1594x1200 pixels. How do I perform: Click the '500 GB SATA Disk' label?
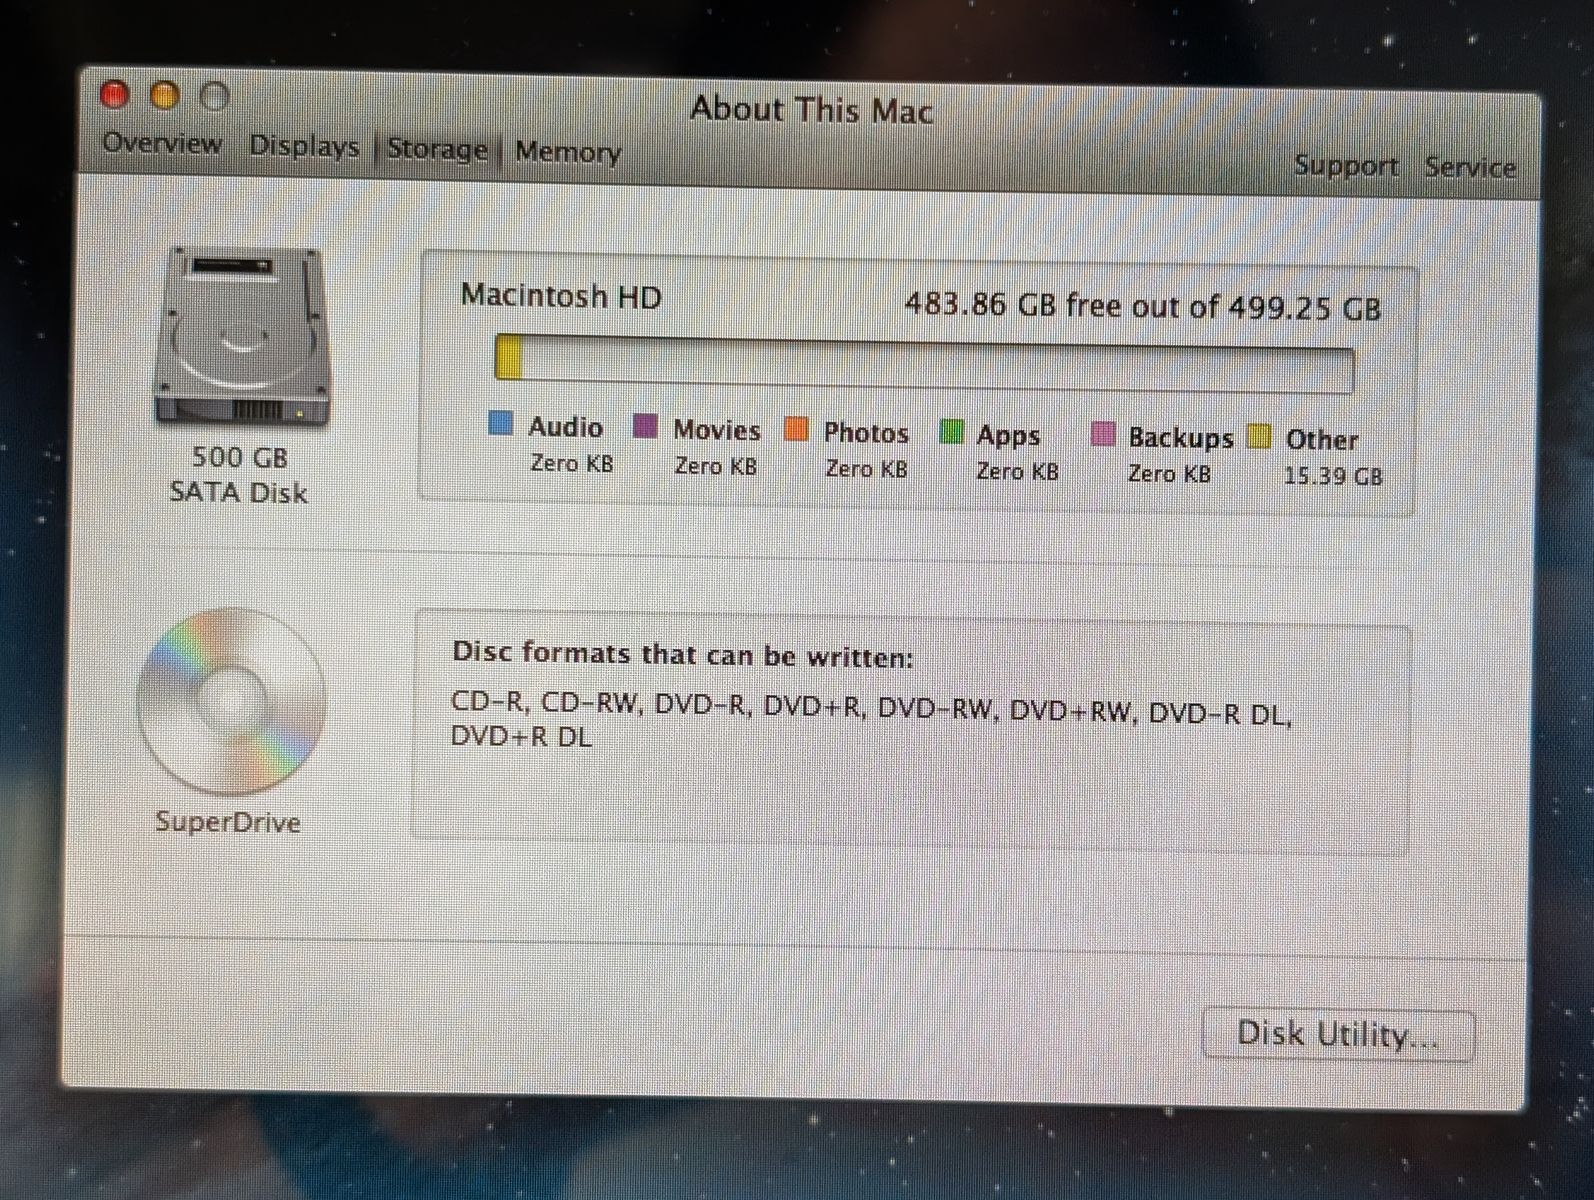point(239,475)
